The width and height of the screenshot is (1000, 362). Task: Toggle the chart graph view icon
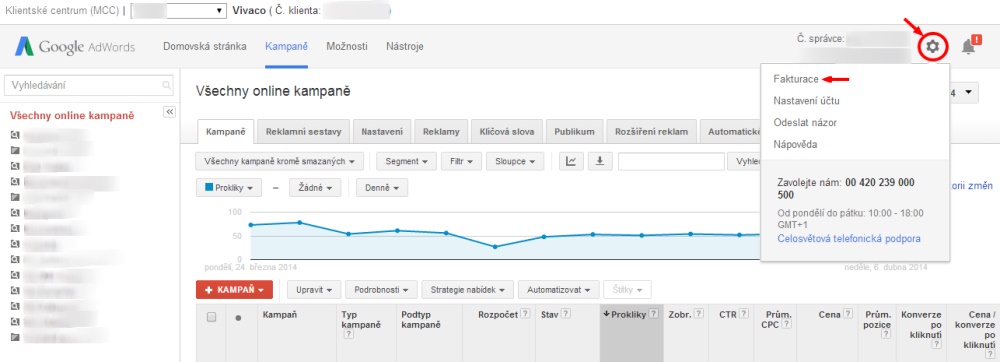click(571, 161)
